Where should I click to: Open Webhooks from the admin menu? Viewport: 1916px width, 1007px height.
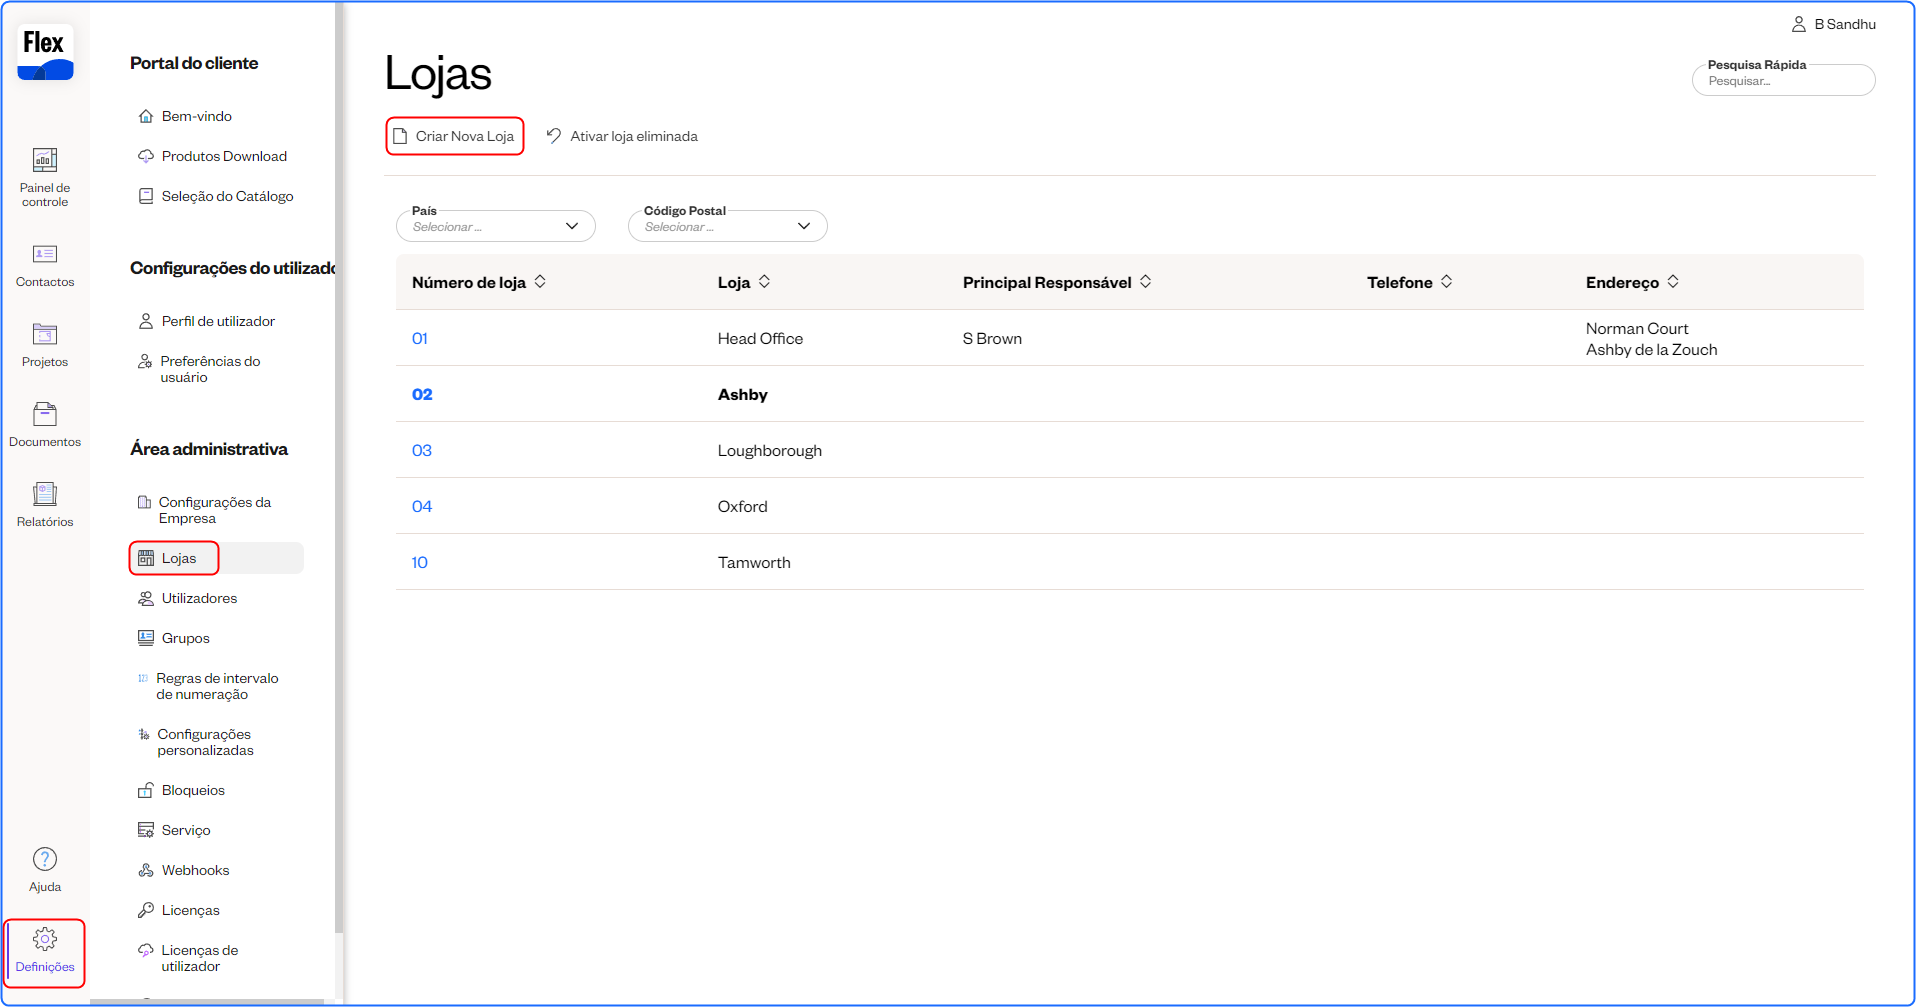(195, 870)
